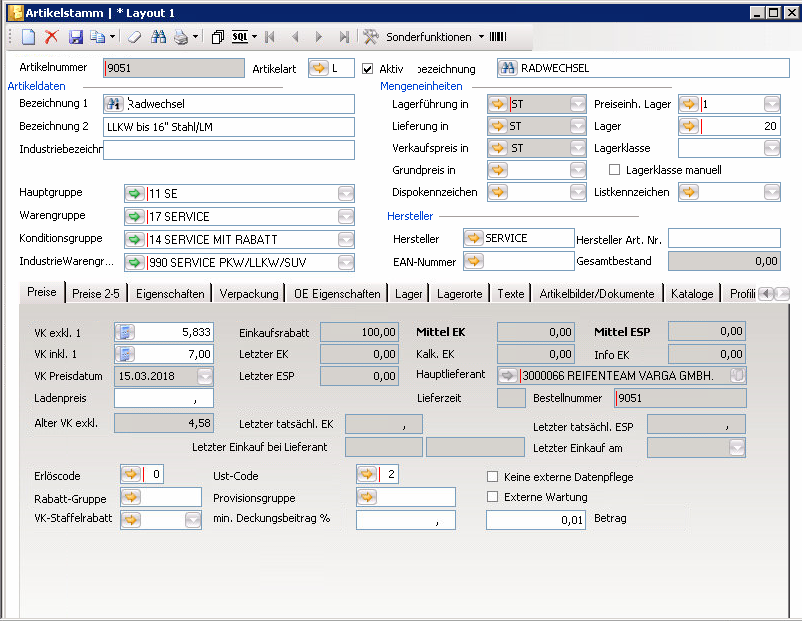Click the arrow icon next to Hersteller field
The image size is (802, 621).
pyautogui.click(x=474, y=238)
